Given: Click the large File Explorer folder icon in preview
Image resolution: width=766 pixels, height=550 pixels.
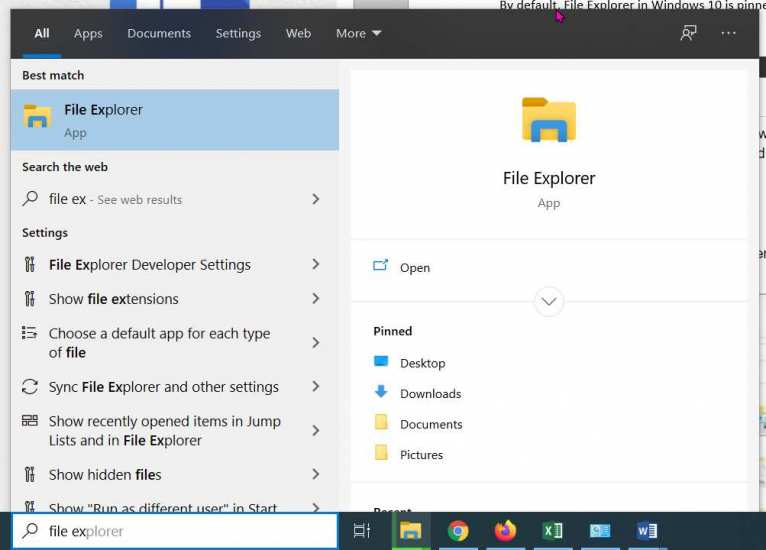Looking at the screenshot, I should point(549,120).
